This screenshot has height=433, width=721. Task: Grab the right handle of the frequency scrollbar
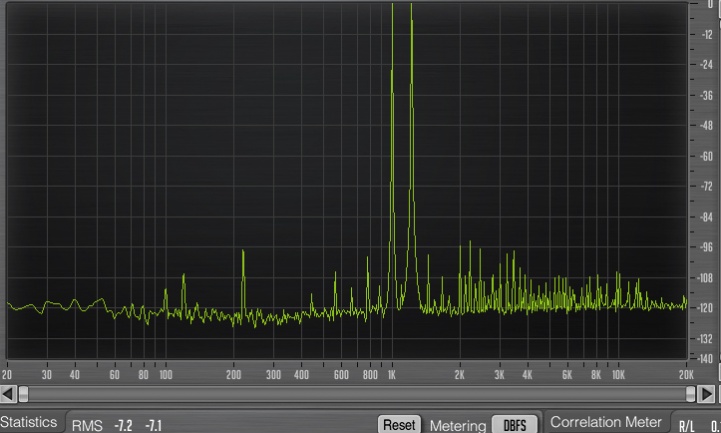coord(690,394)
